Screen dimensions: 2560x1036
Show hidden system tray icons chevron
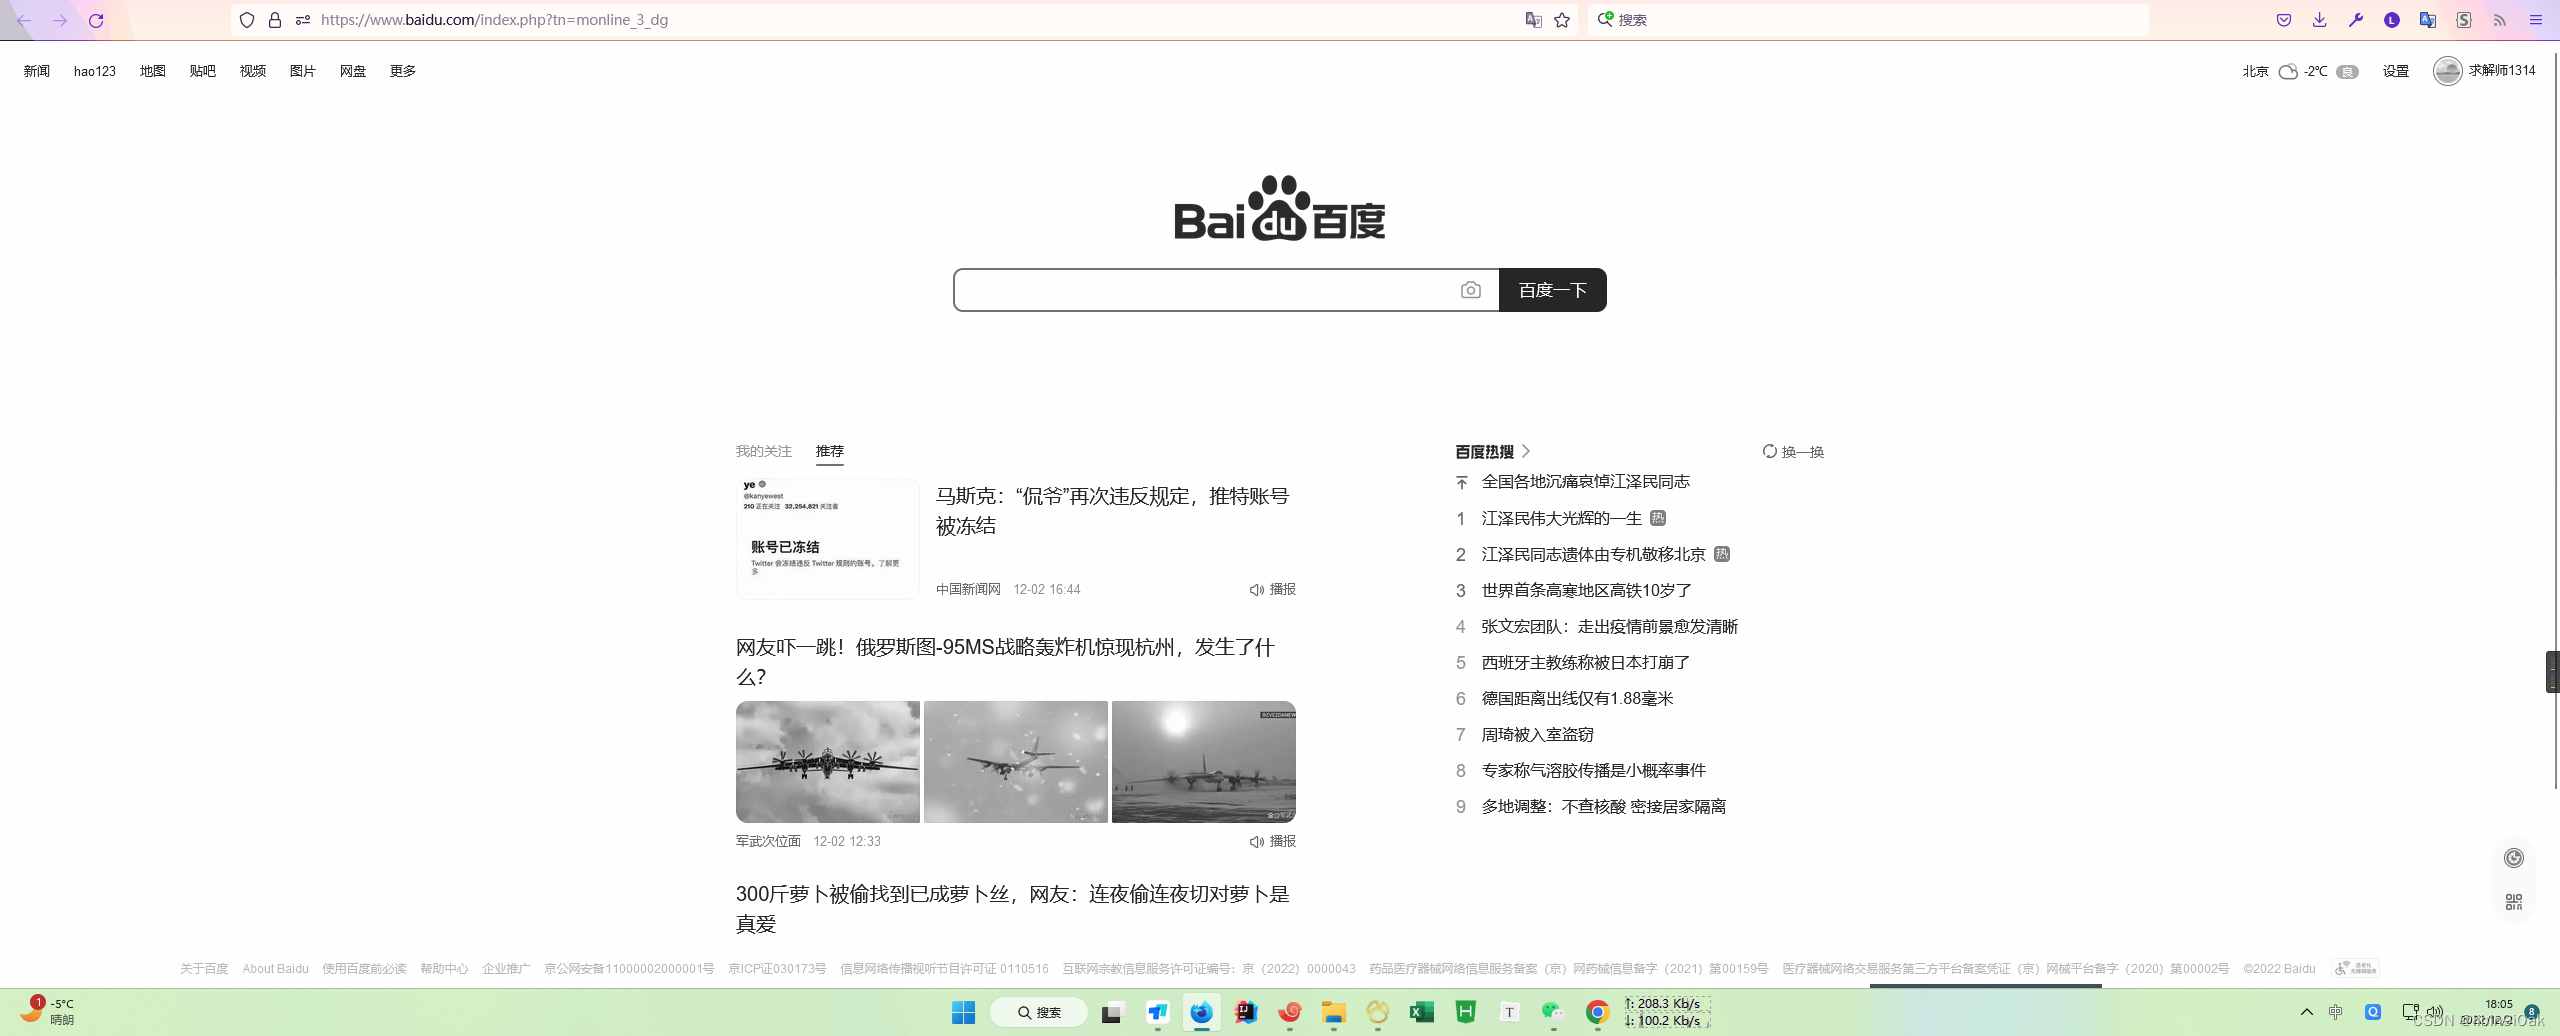[2307, 1012]
